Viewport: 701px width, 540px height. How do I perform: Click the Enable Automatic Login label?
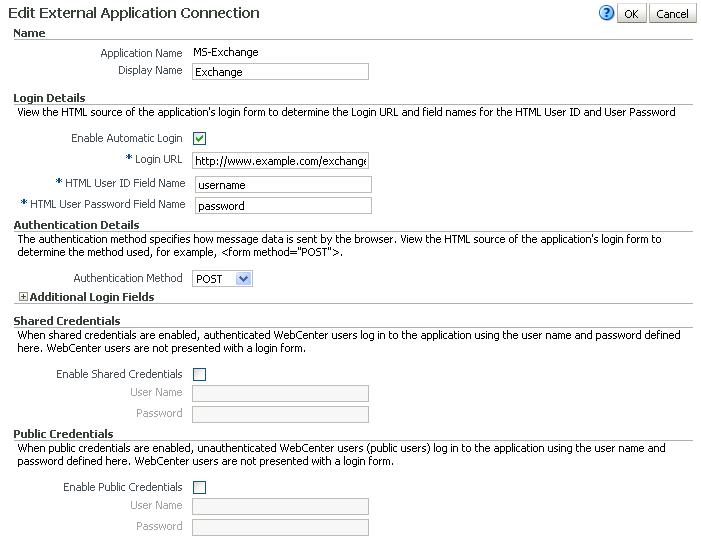tap(127, 138)
